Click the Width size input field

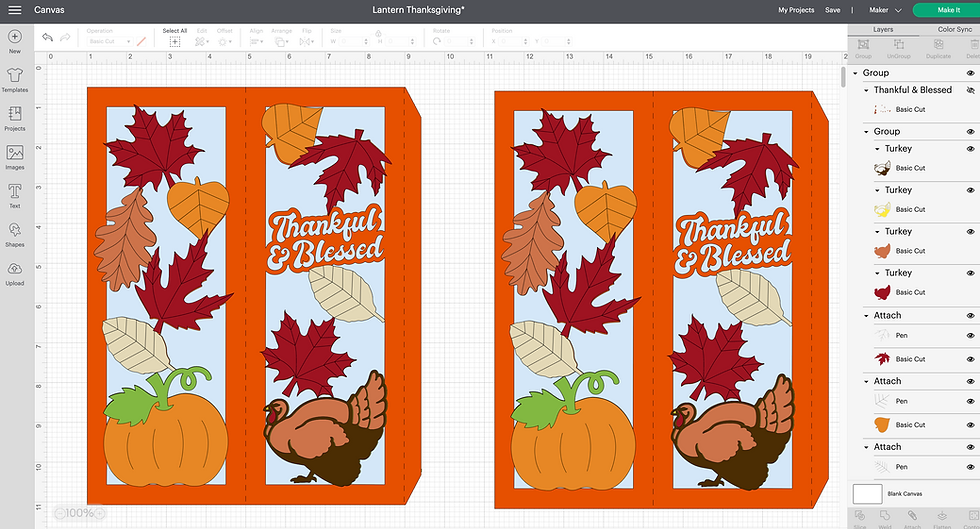[354, 41]
